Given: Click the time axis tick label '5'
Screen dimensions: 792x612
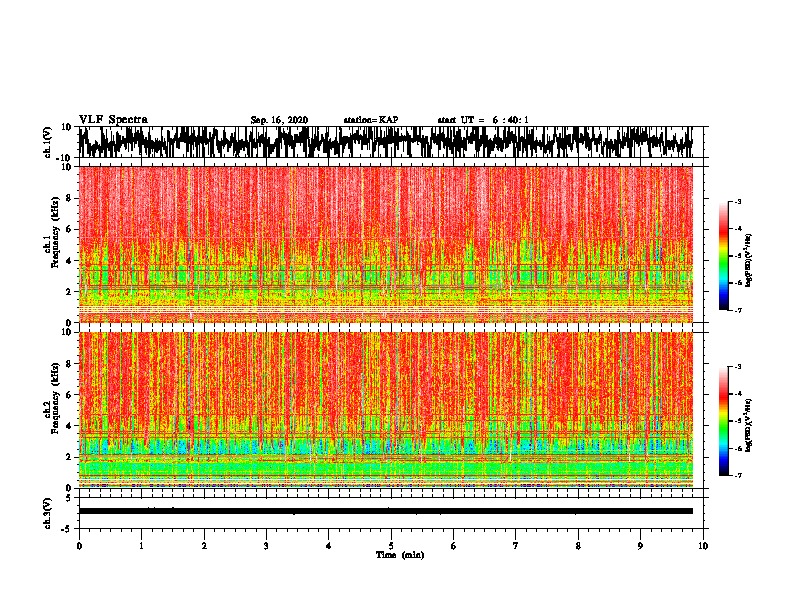Looking at the screenshot, I should coord(391,546).
